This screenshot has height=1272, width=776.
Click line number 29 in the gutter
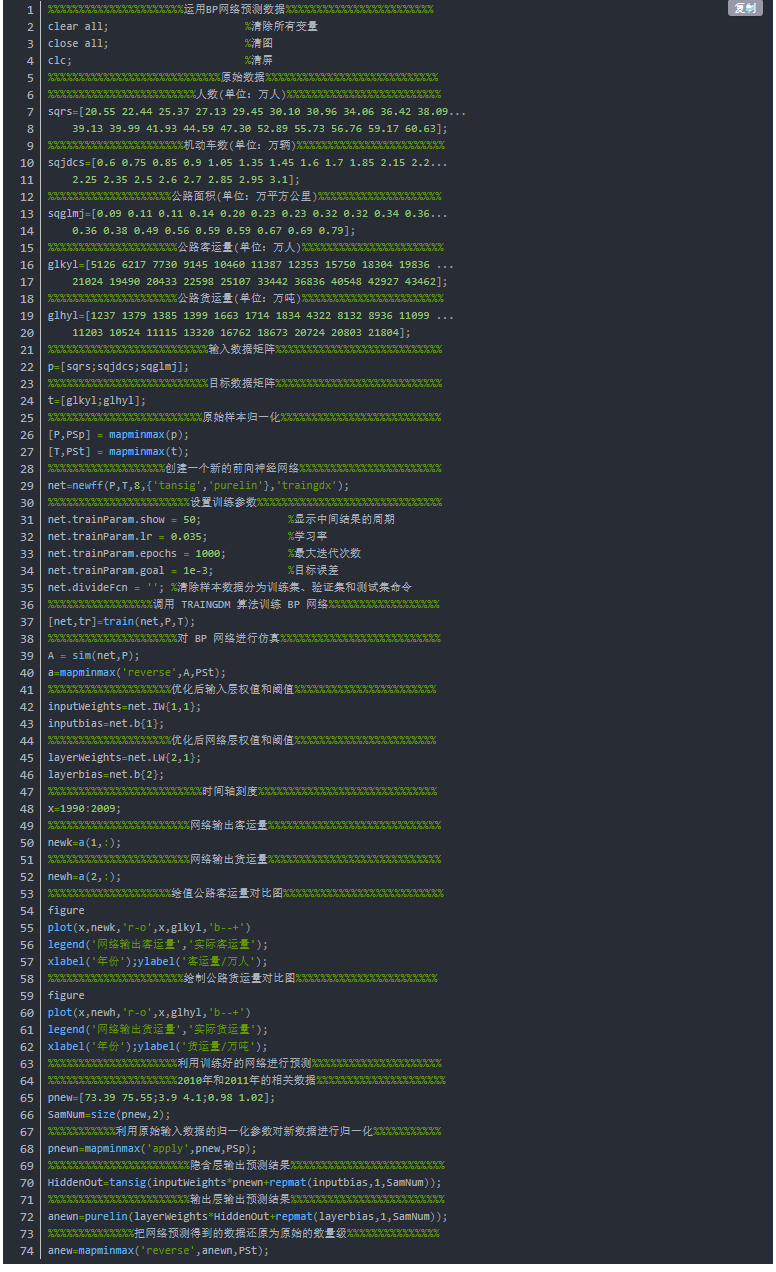point(29,485)
